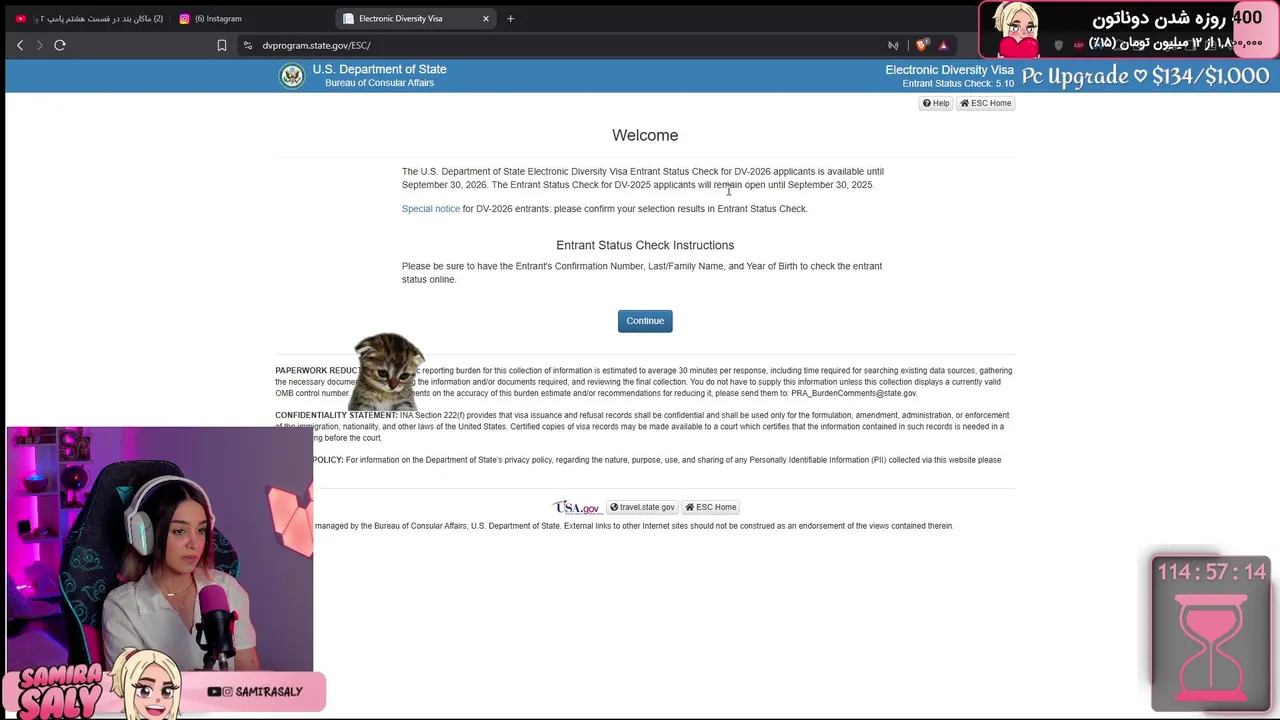Click the Brave rewards triangle icon
The width and height of the screenshot is (1280, 720).
pos(943,45)
